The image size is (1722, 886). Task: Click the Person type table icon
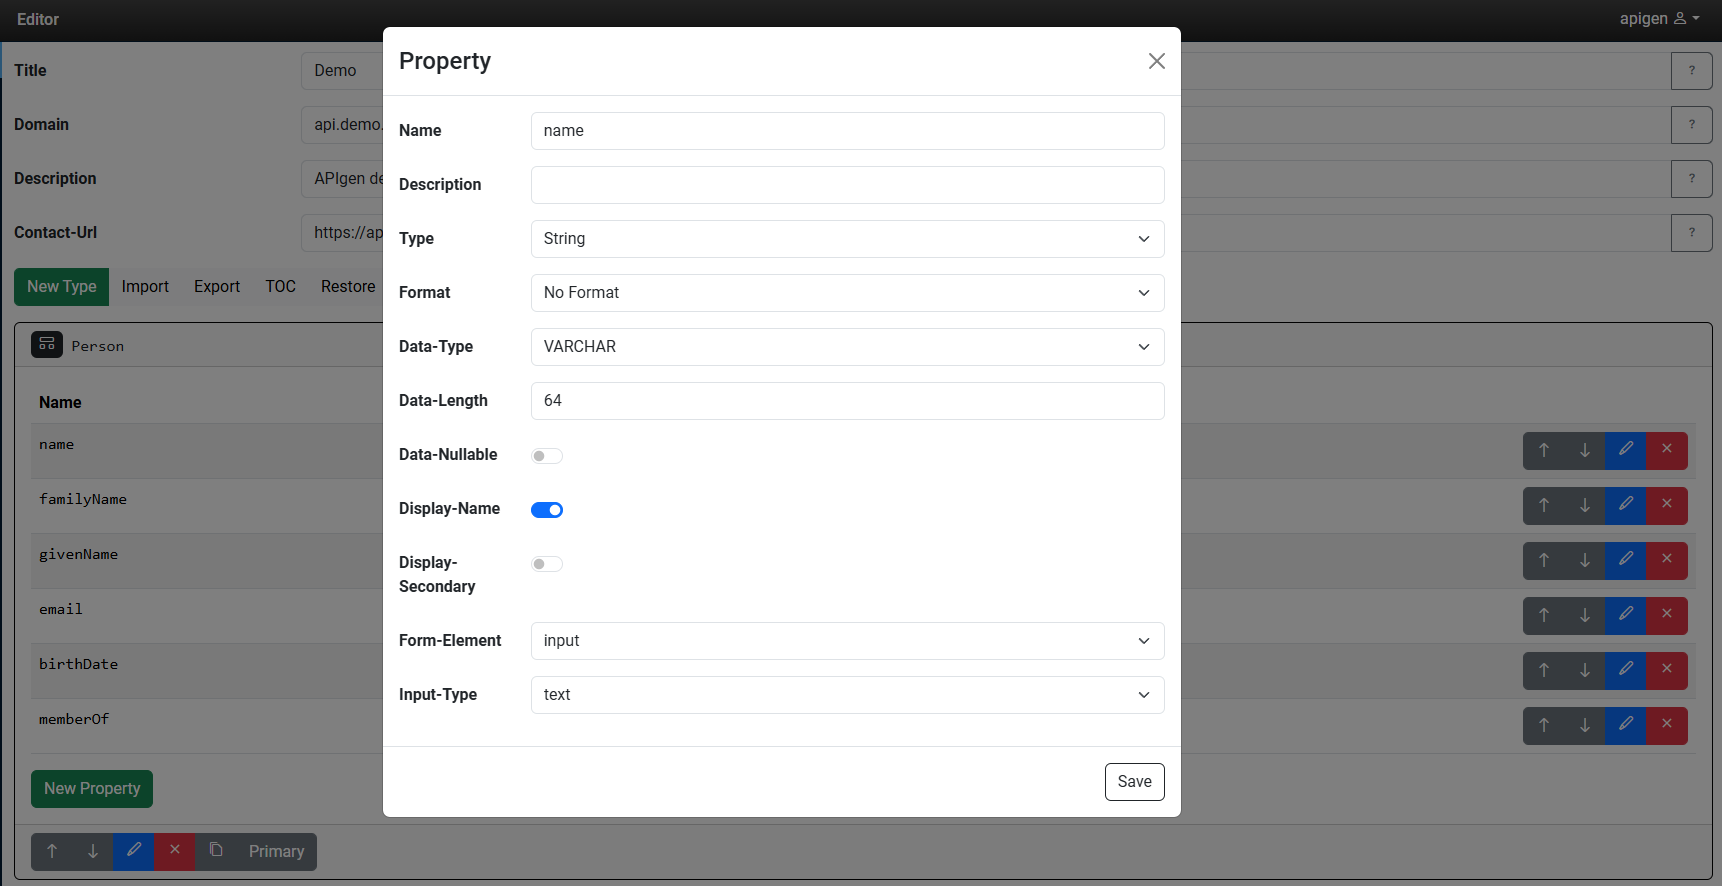[47, 345]
